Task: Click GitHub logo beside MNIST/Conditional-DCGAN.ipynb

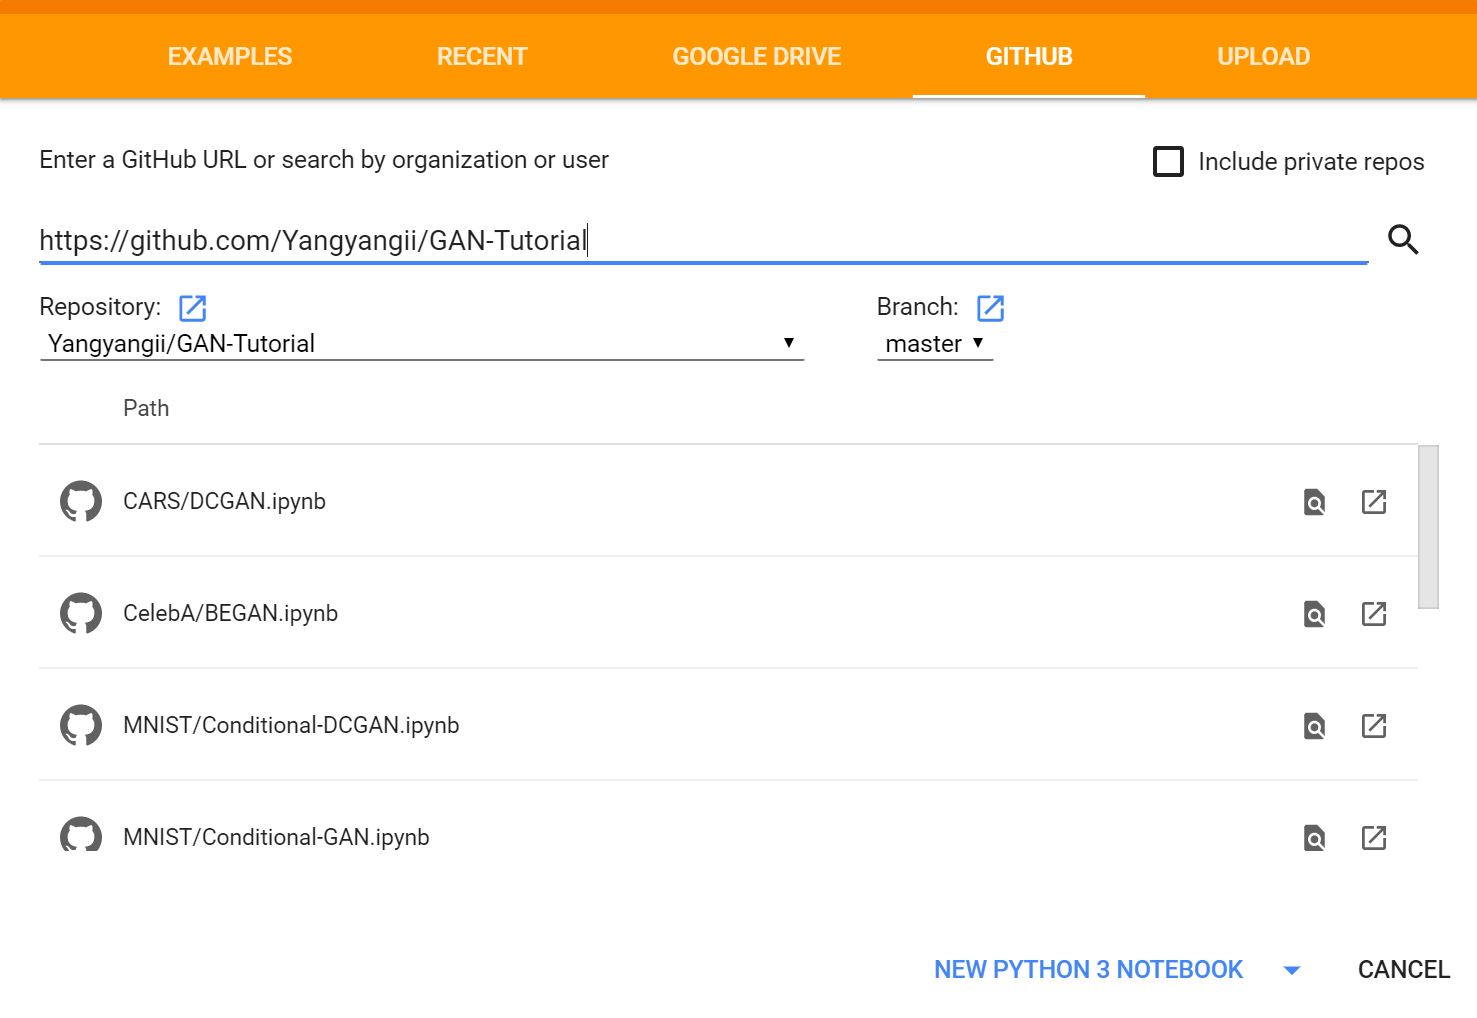Action: (x=81, y=725)
